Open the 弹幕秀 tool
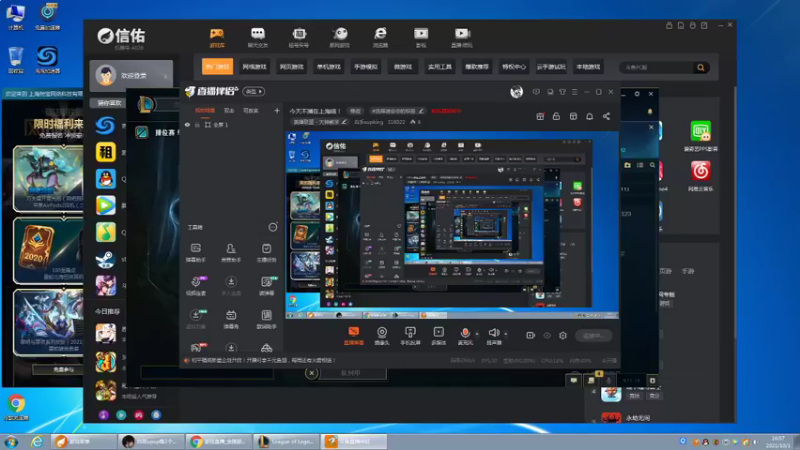The image size is (800, 450). (231, 319)
